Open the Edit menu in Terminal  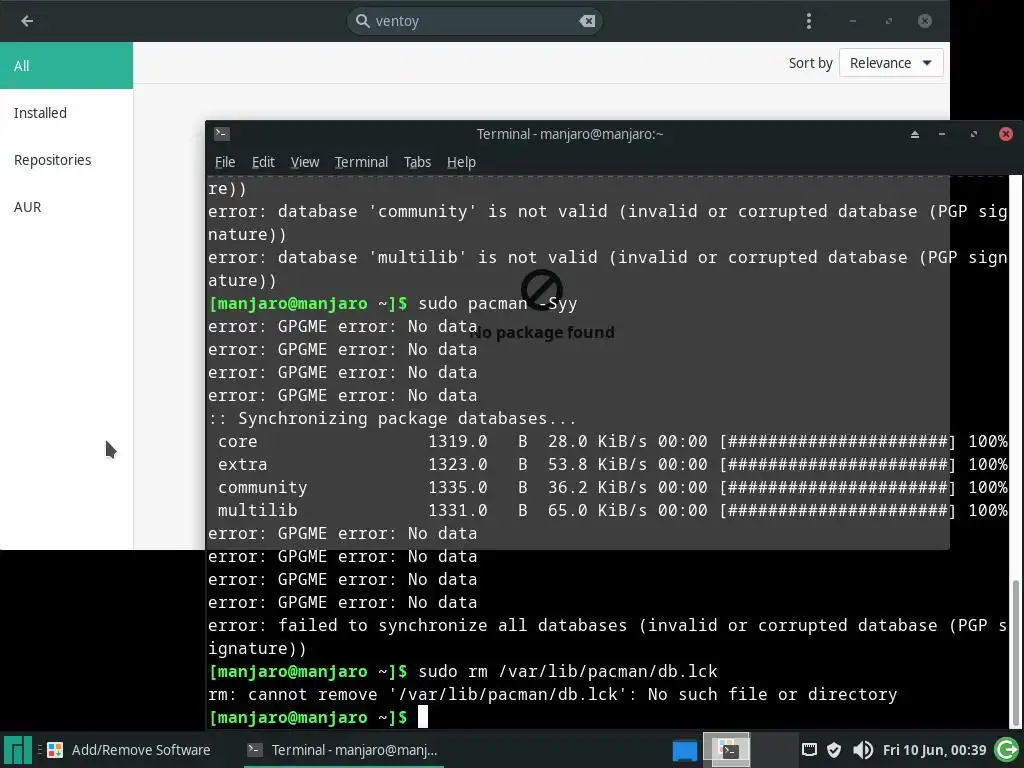[x=263, y=162]
